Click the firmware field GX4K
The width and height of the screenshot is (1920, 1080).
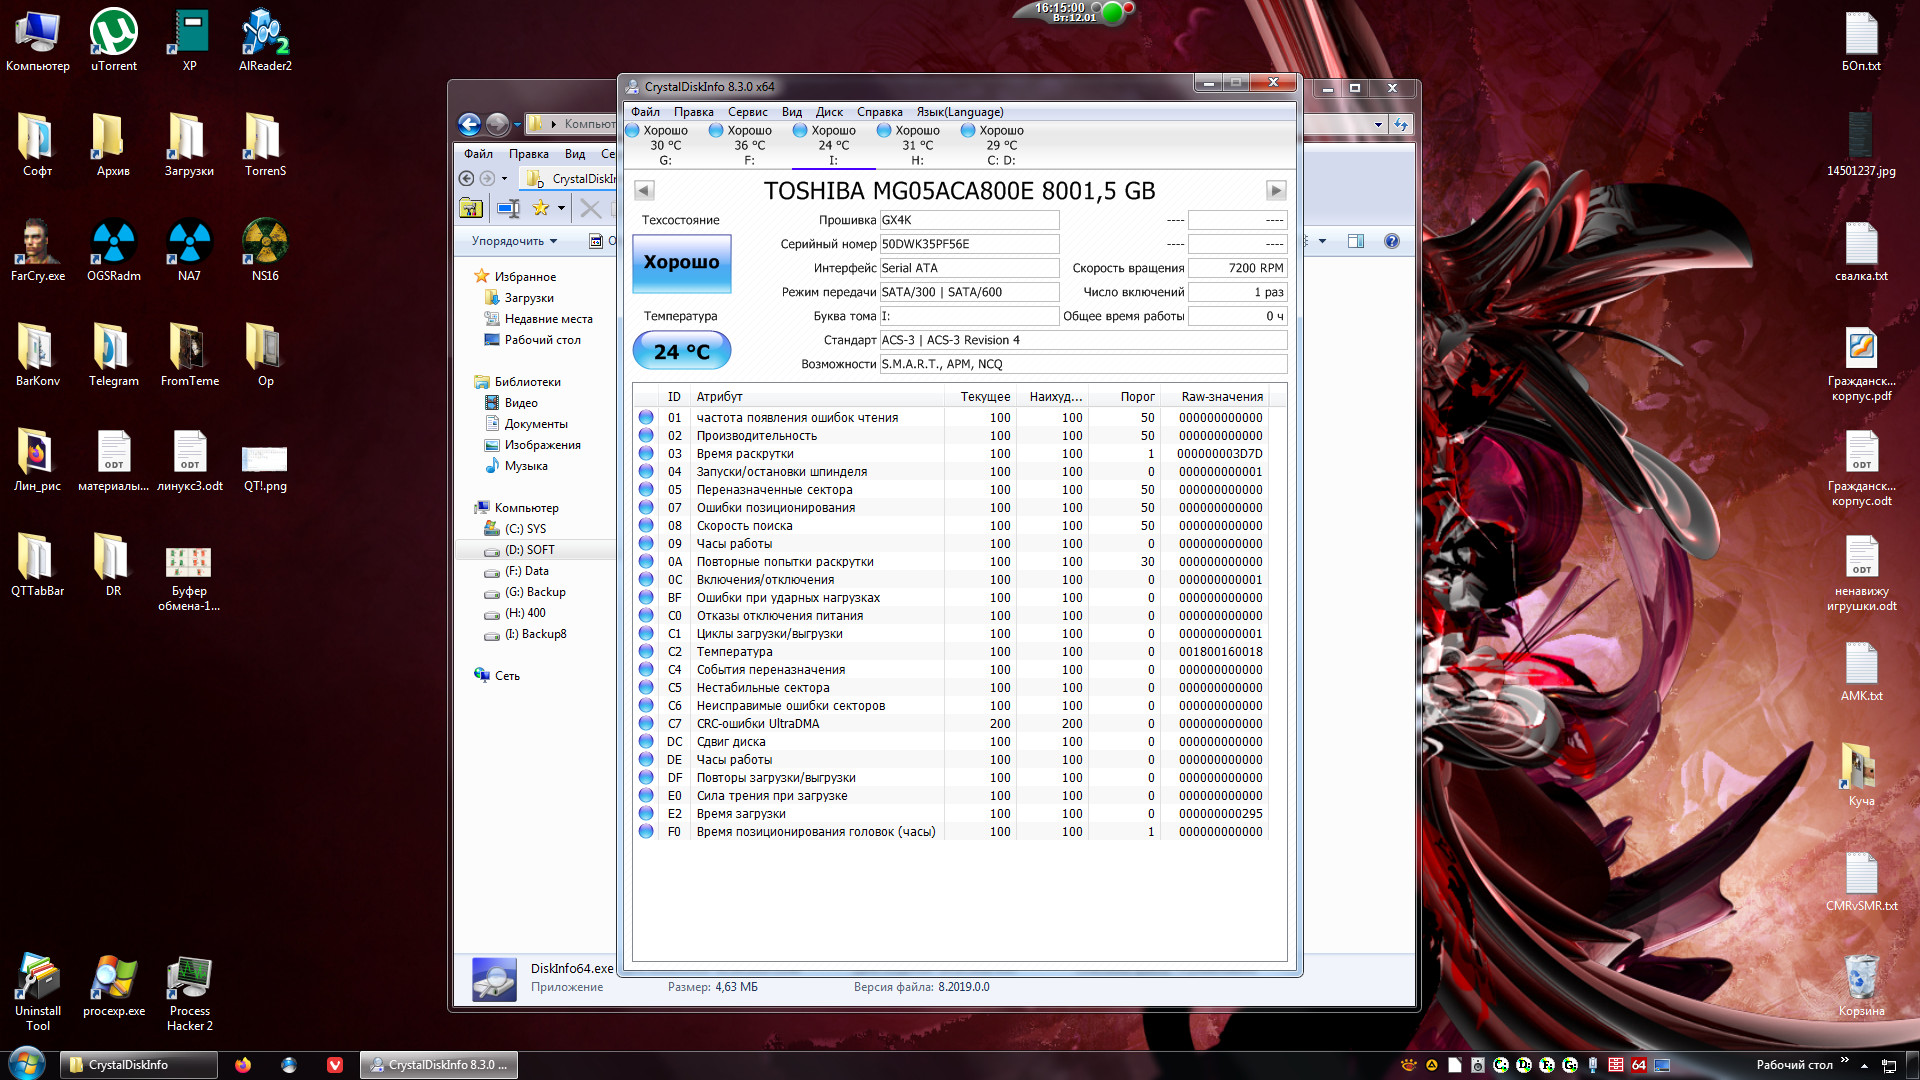(x=969, y=220)
